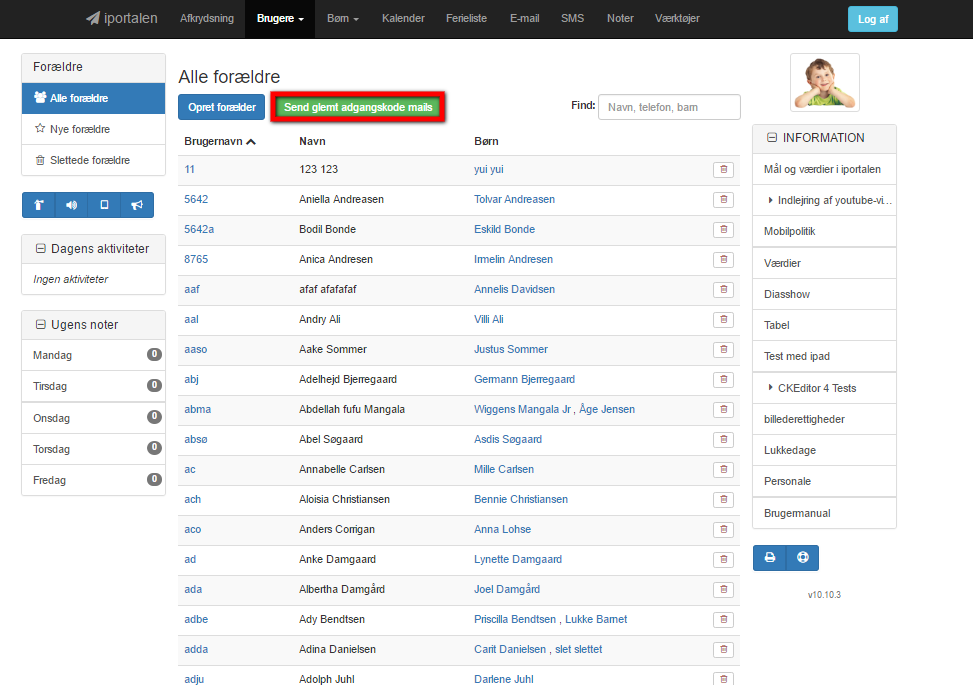Open the Brugere dropdown menu
This screenshot has height=685, width=973.
pyautogui.click(x=280, y=19)
